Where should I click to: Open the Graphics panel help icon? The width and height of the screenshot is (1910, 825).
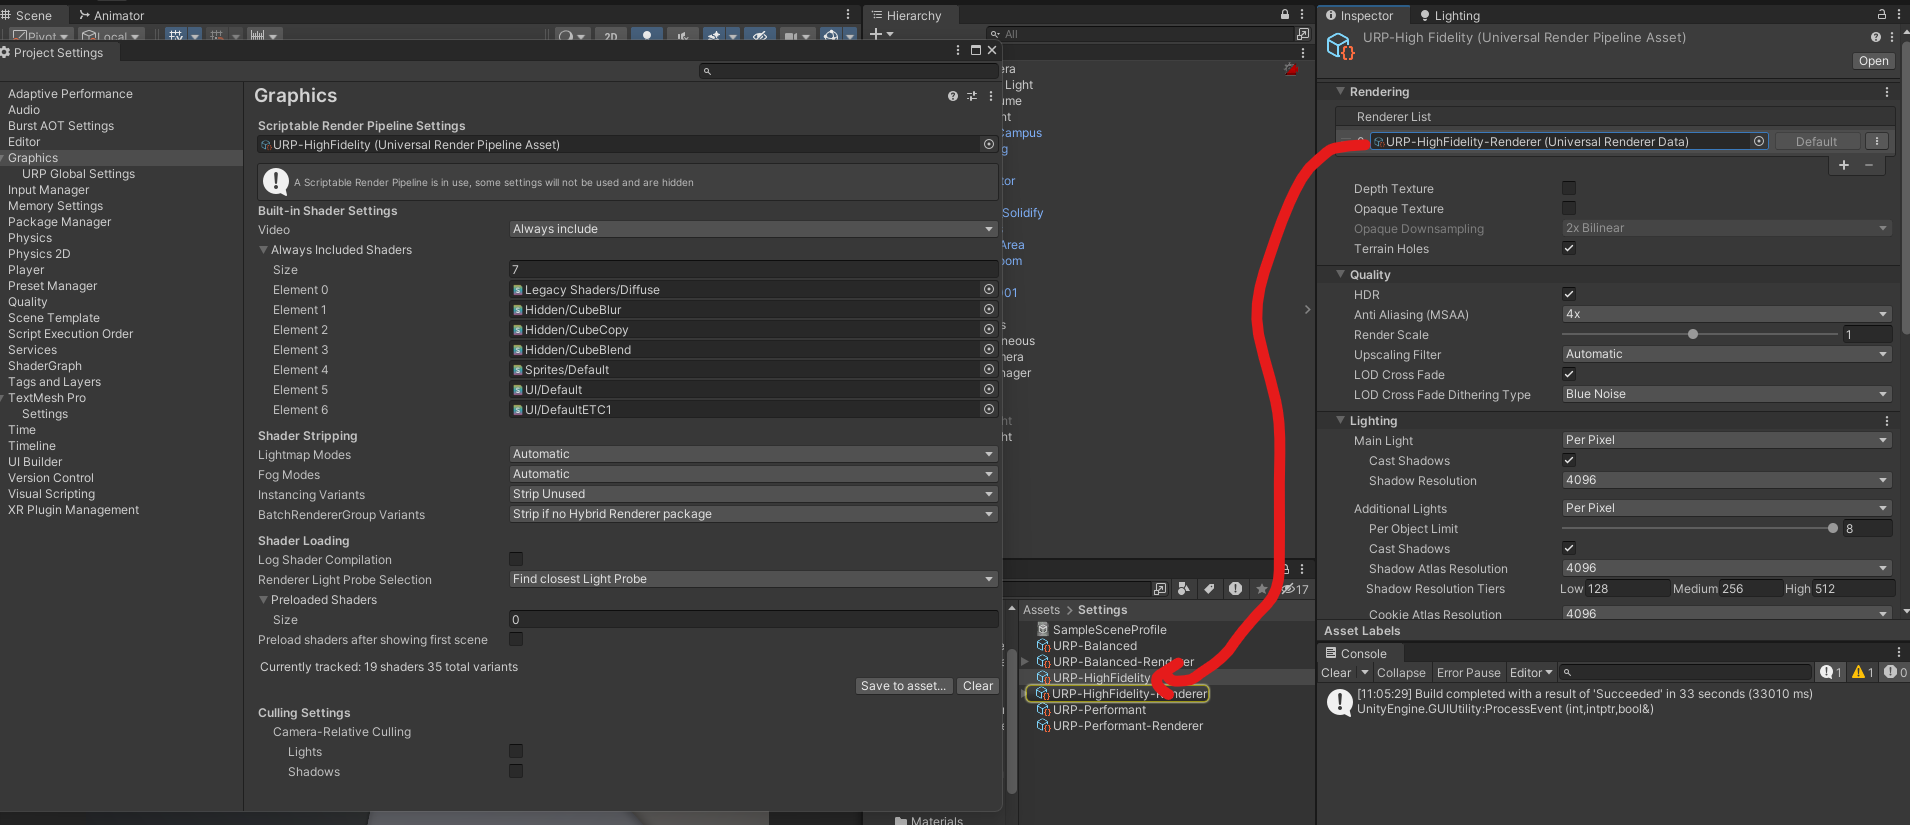[952, 96]
